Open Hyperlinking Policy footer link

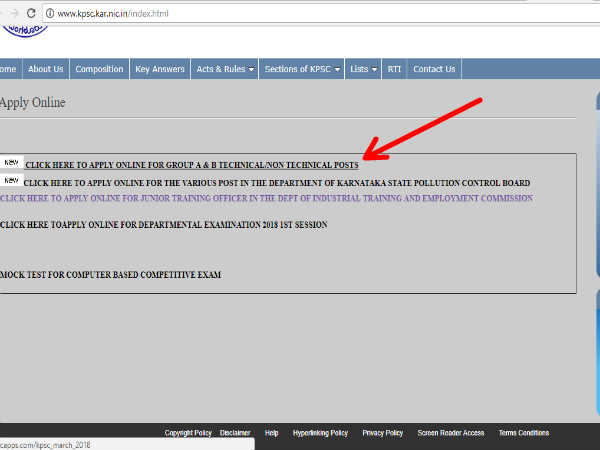[x=320, y=433]
